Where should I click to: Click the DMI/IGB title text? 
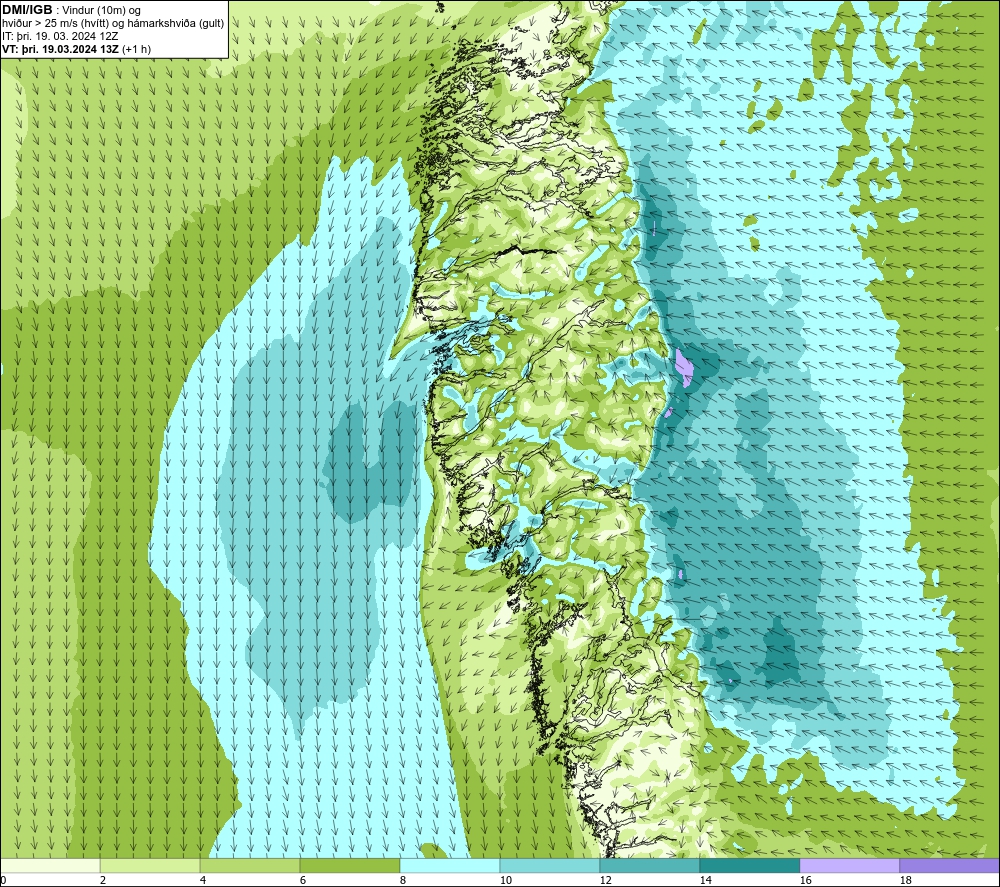(x=27, y=10)
